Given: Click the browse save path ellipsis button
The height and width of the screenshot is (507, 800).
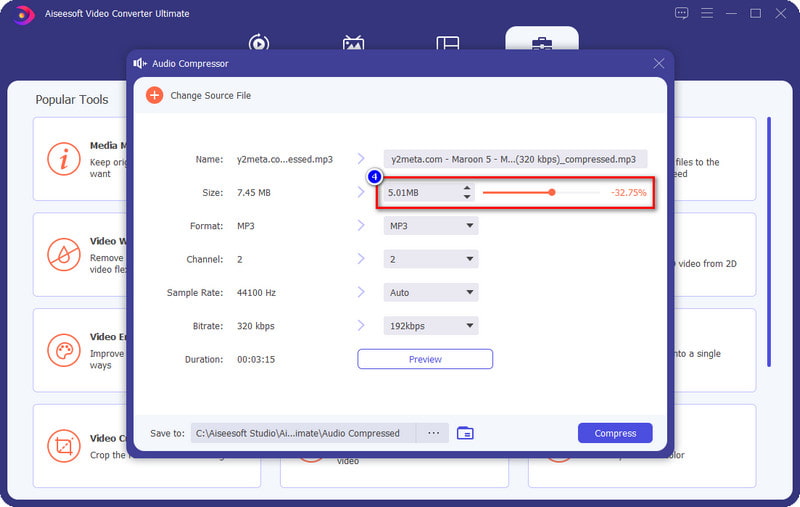Looking at the screenshot, I should (433, 433).
